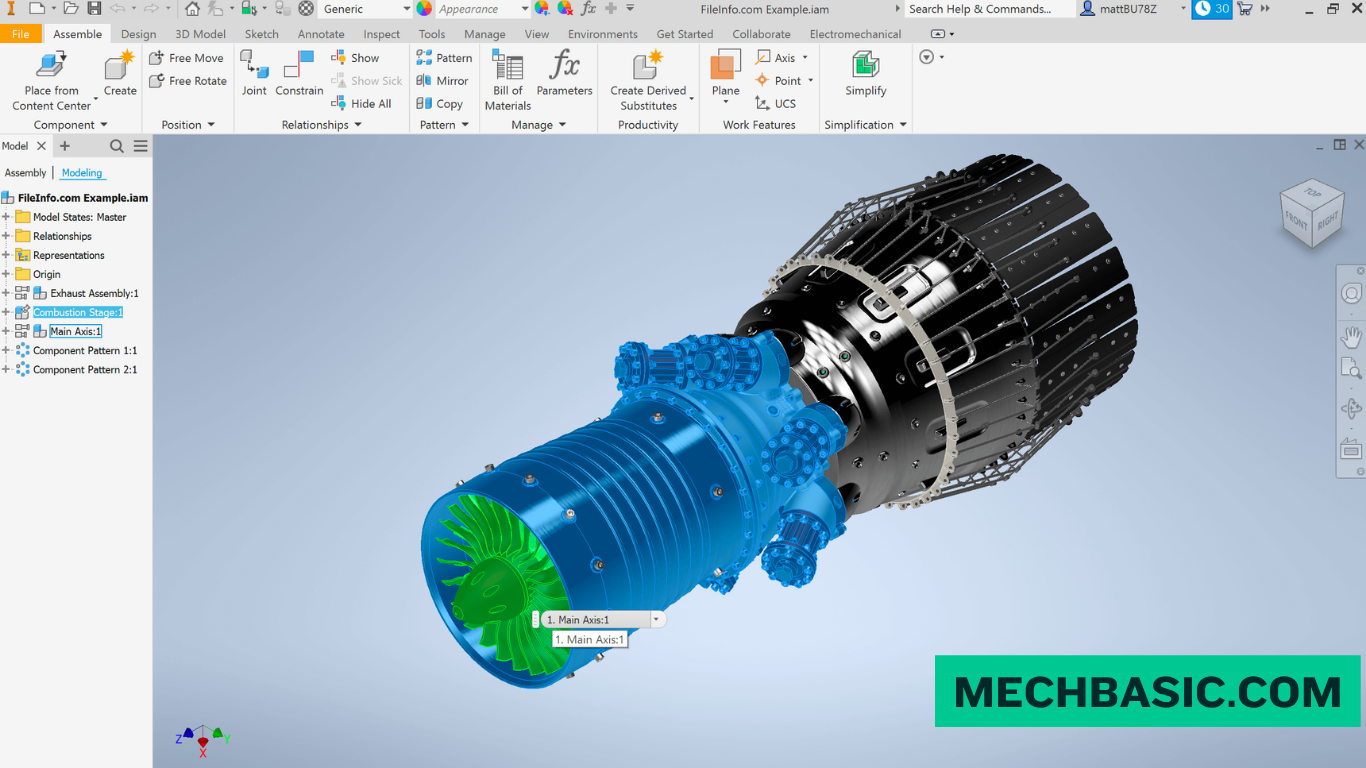Open the Bill of Materials
Image resolution: width=1366 pixels, height=768 pixels.
coord(508,82)
